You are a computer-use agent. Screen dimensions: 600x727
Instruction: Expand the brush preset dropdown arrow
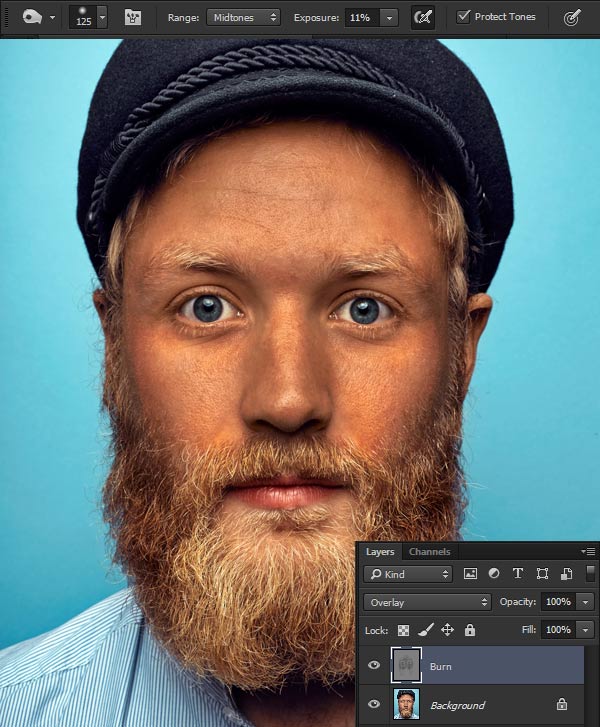point(102,18)
